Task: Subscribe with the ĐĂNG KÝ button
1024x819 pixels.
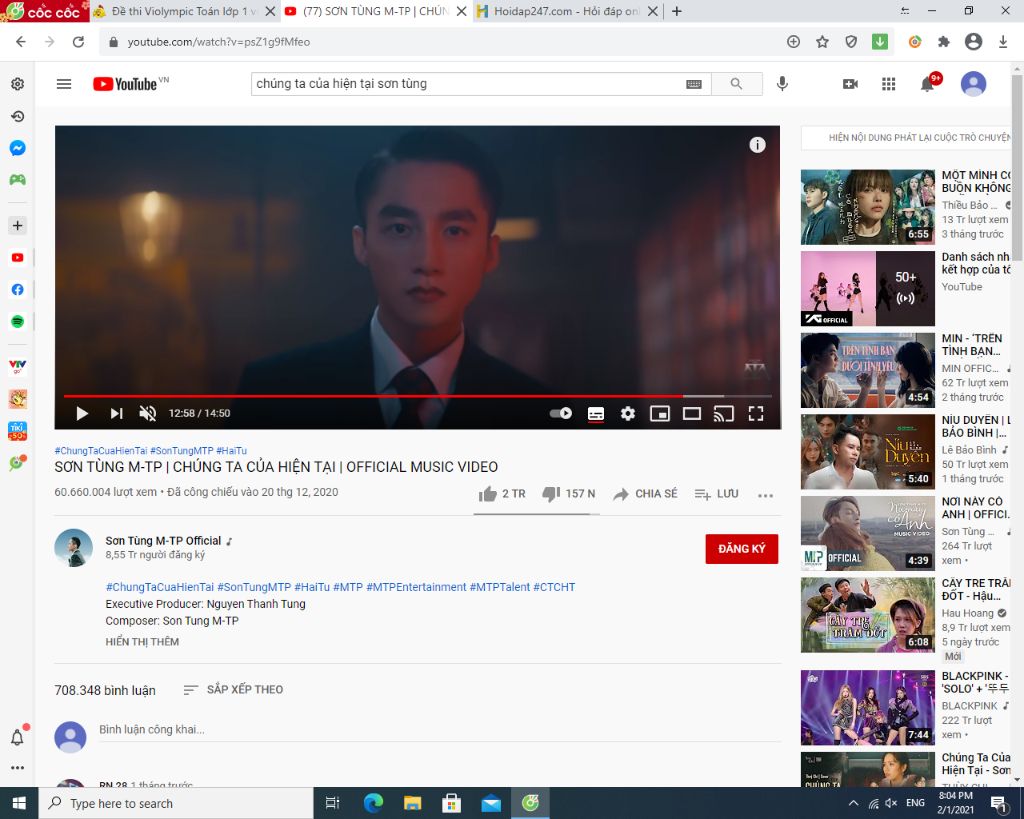Action: click(x=741, y=549)
